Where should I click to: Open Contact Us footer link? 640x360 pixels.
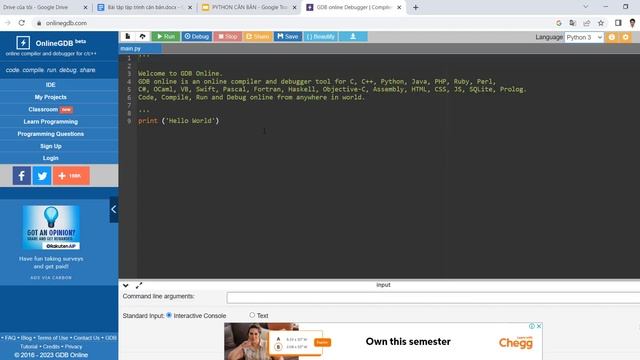pyautogui.click(x=87, y=338)
